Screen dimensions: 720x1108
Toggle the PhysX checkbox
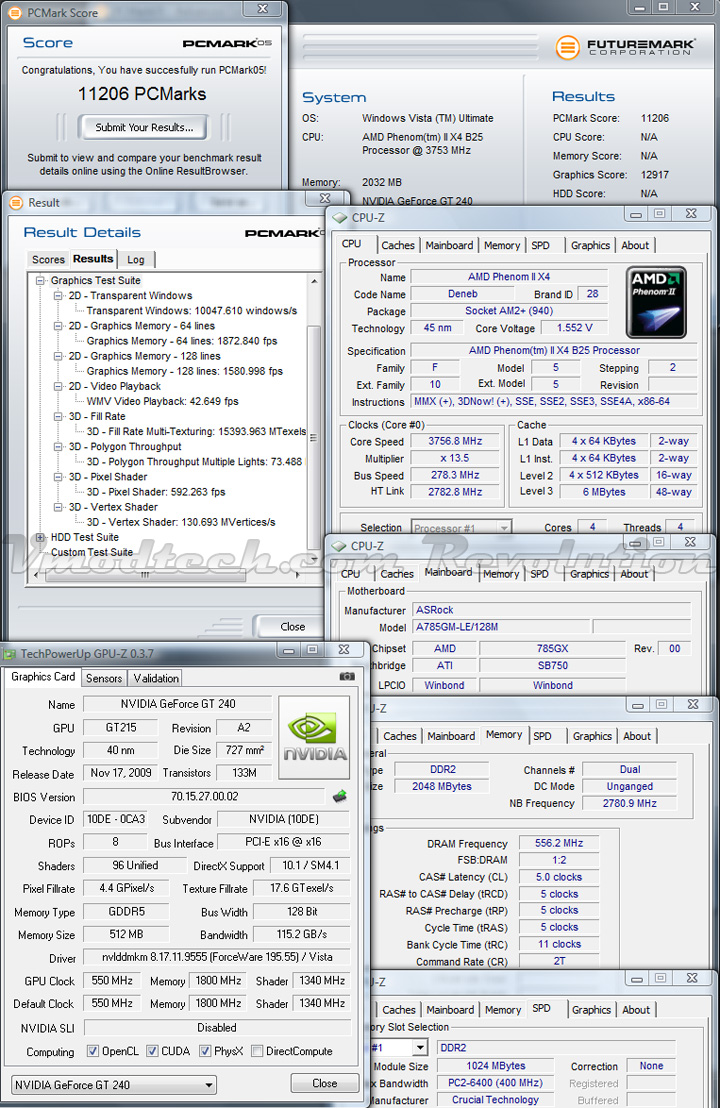[x=205, y=1051]
